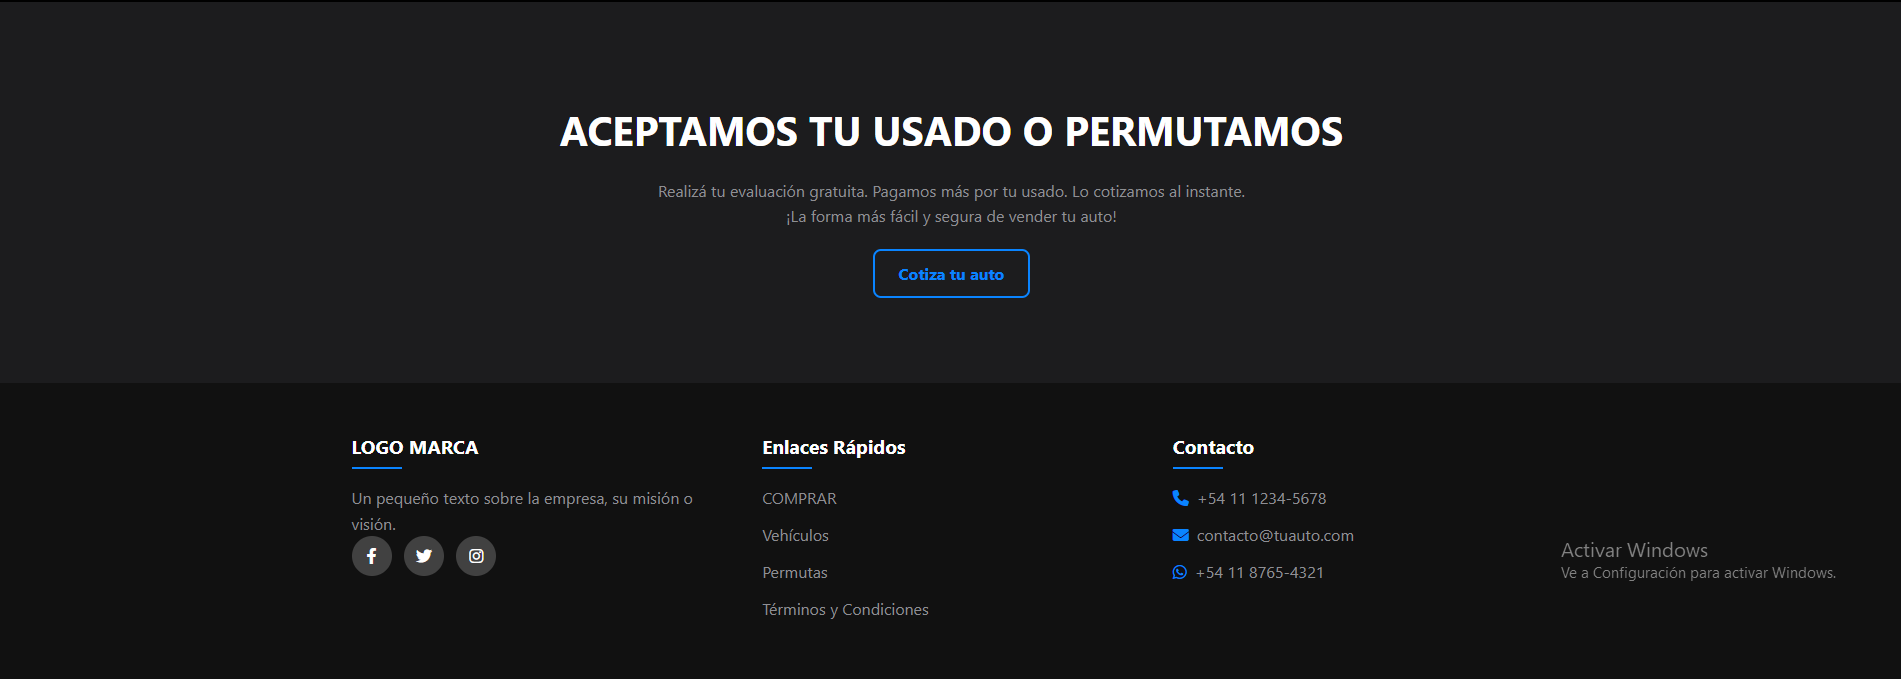Navigate to the Permutas link
This screenshot has width=1901, height=679.
pos(794,572)
